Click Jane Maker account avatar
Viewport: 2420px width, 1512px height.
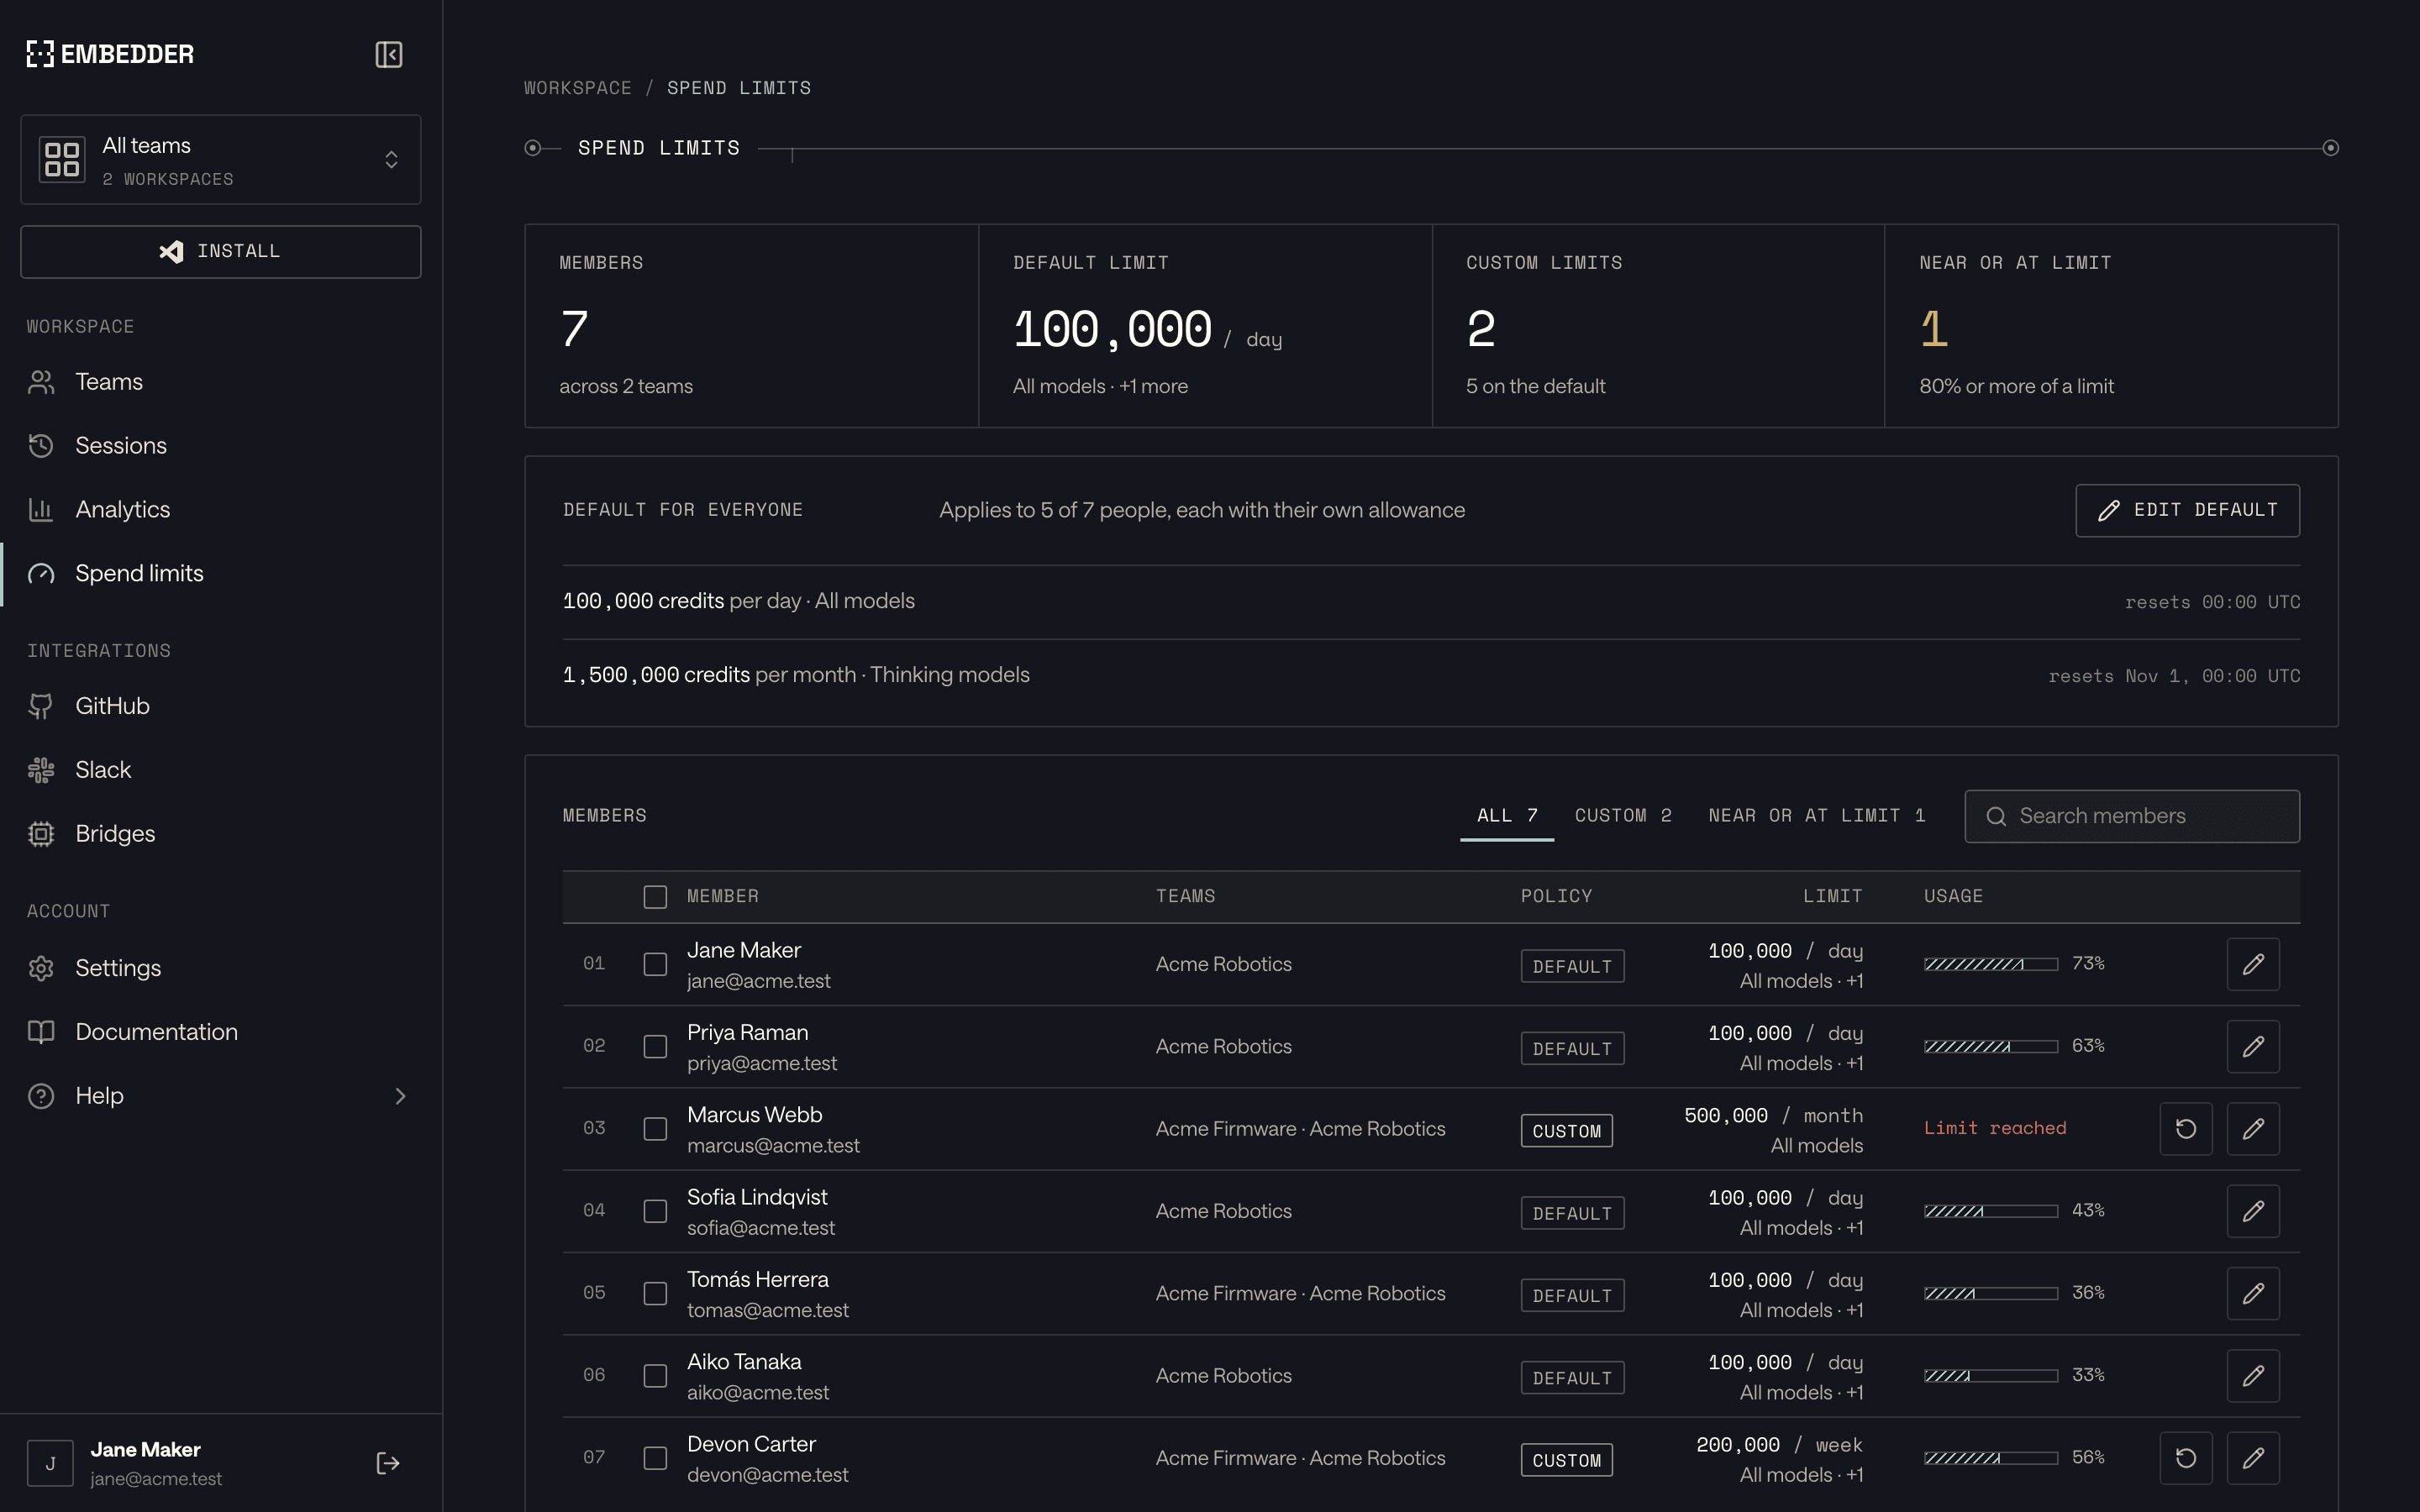click(50, 1464)
